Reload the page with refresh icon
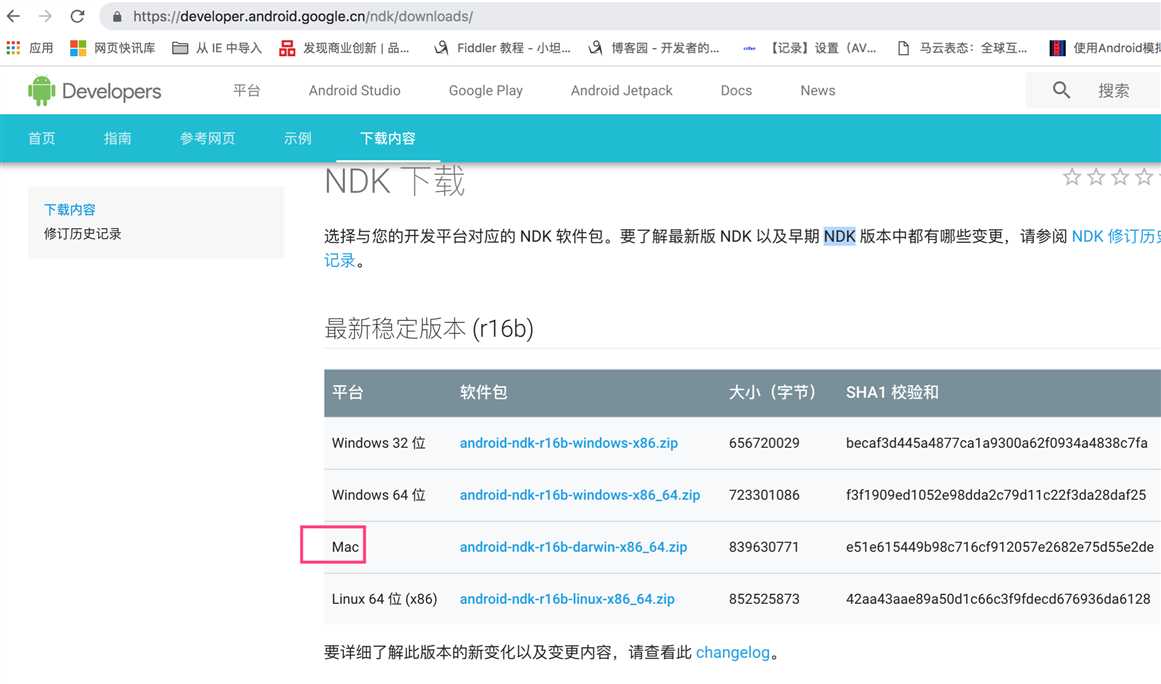This screenshot has width=1161, height=684. (x=78, y=16)
